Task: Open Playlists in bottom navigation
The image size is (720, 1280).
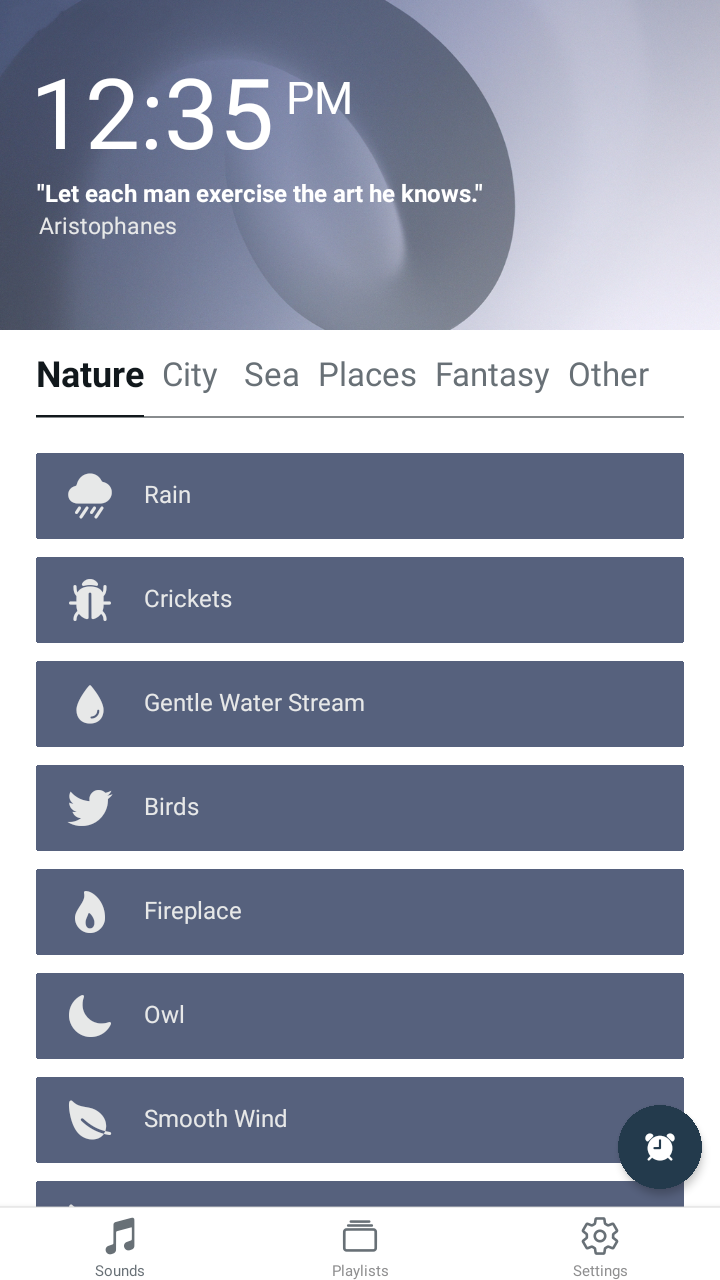Action: pyautogui.click(x=360, y=1247)
